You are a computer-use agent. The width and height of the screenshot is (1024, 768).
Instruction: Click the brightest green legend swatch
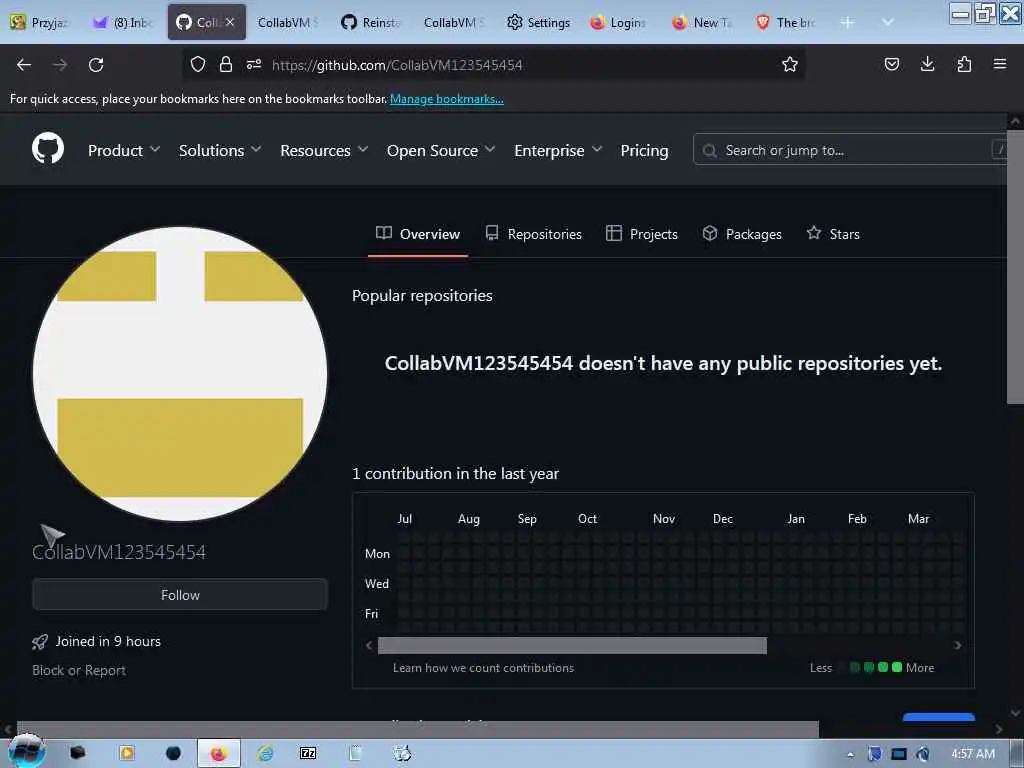click(x=897, y=667)
